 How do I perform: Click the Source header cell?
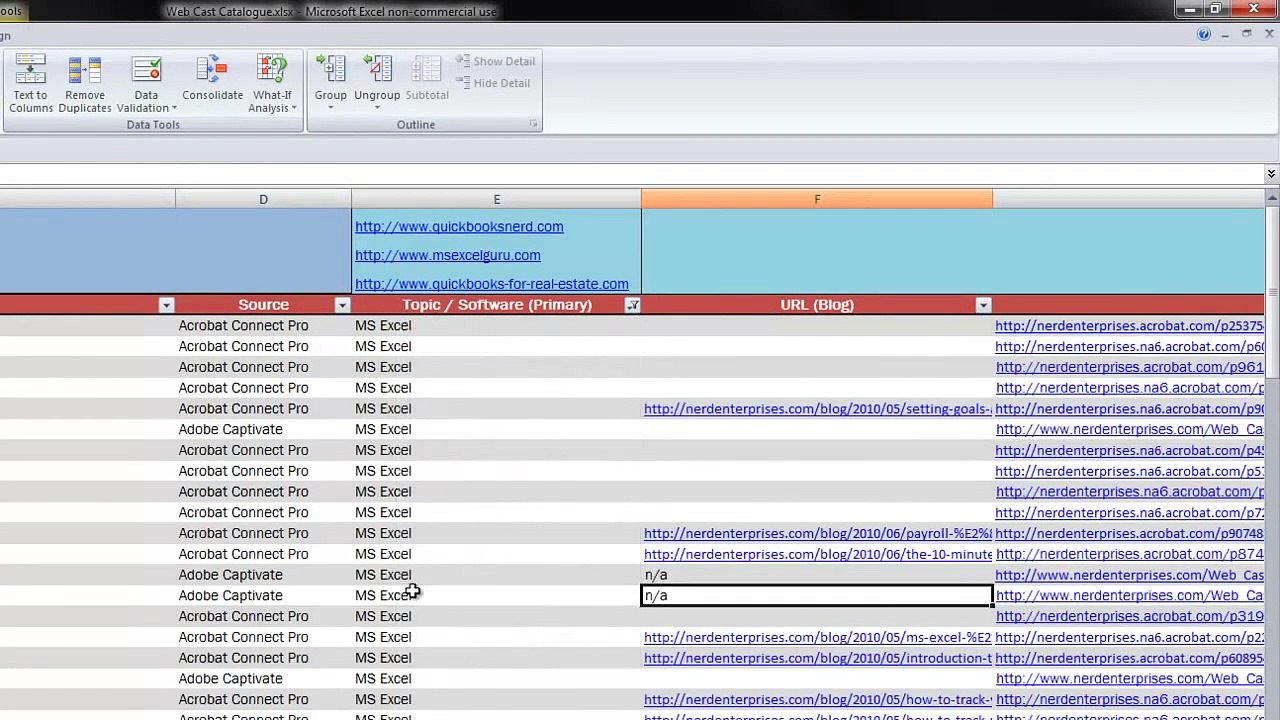click(x=264, y=305)
